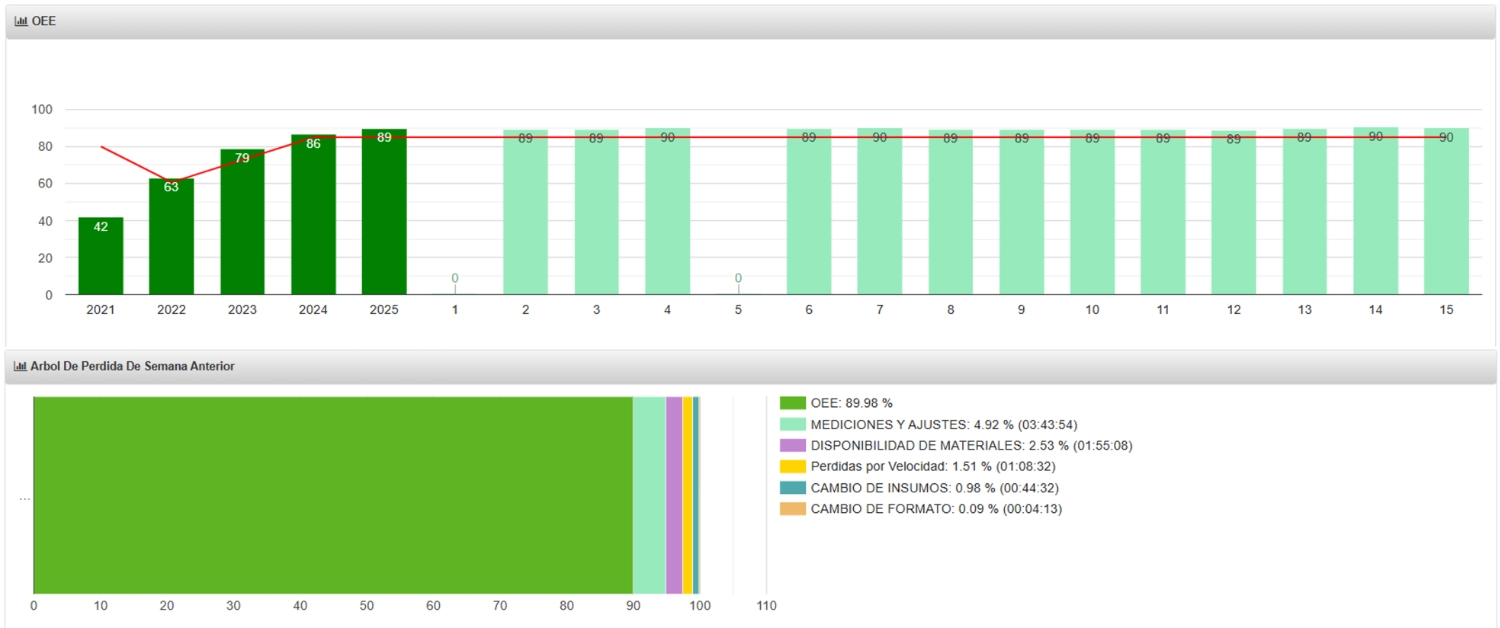
Task: Click the week 10 bar in OEE chart
Action: click(1092, 212)
